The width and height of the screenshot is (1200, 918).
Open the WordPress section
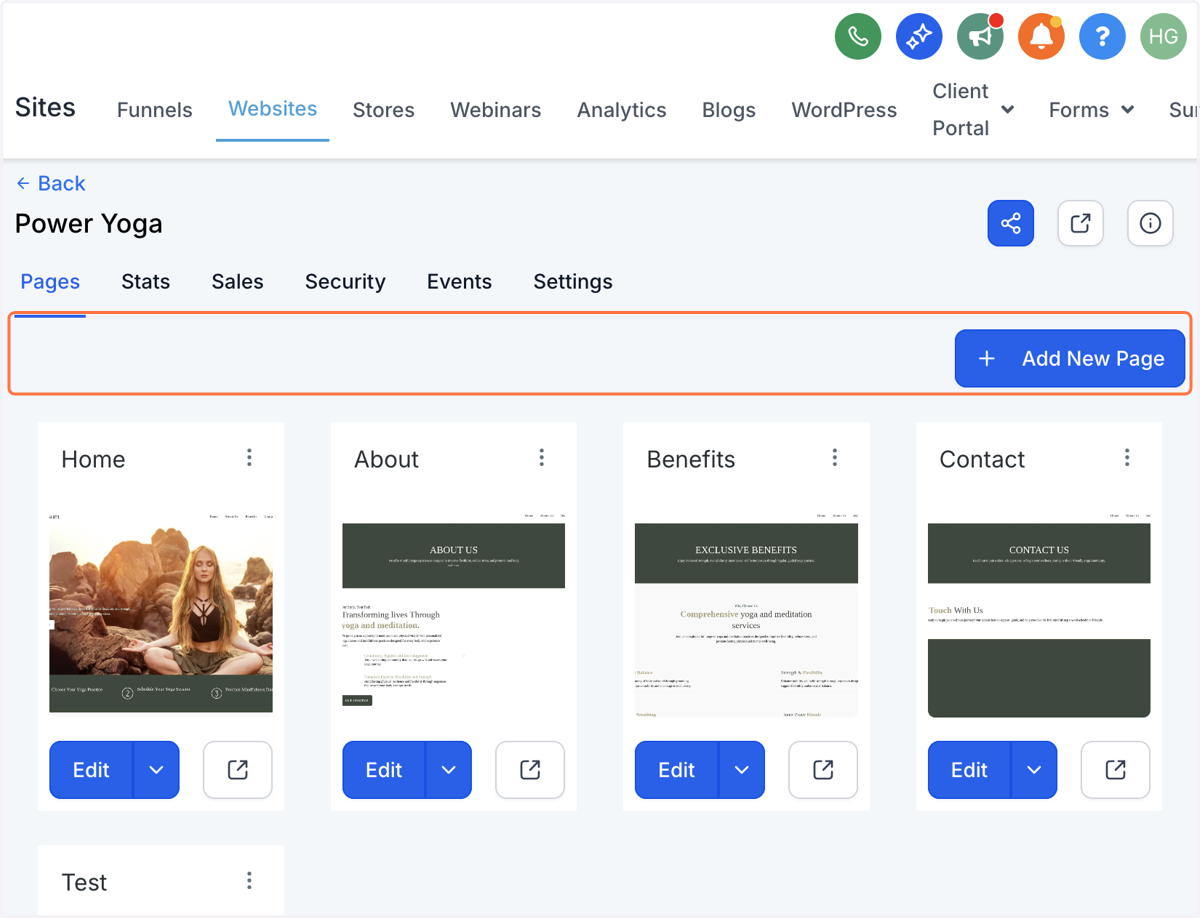pos(845,110)
